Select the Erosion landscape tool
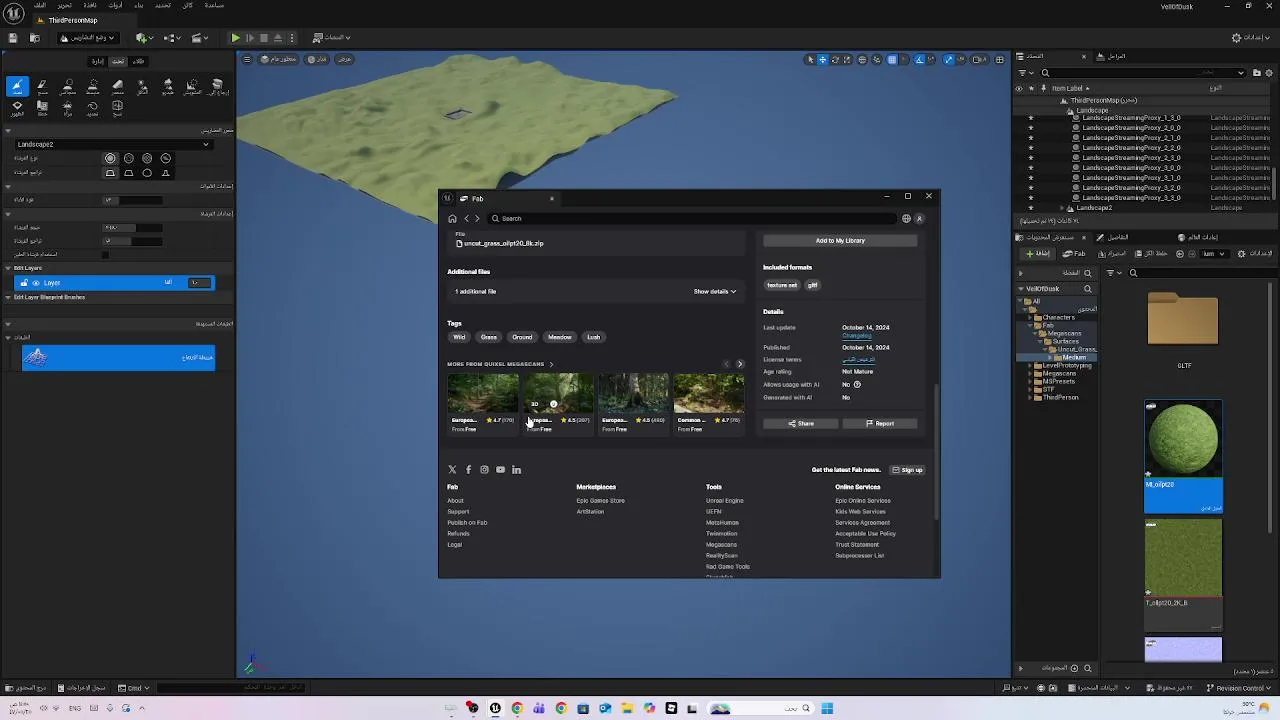 tap(142, 87)
